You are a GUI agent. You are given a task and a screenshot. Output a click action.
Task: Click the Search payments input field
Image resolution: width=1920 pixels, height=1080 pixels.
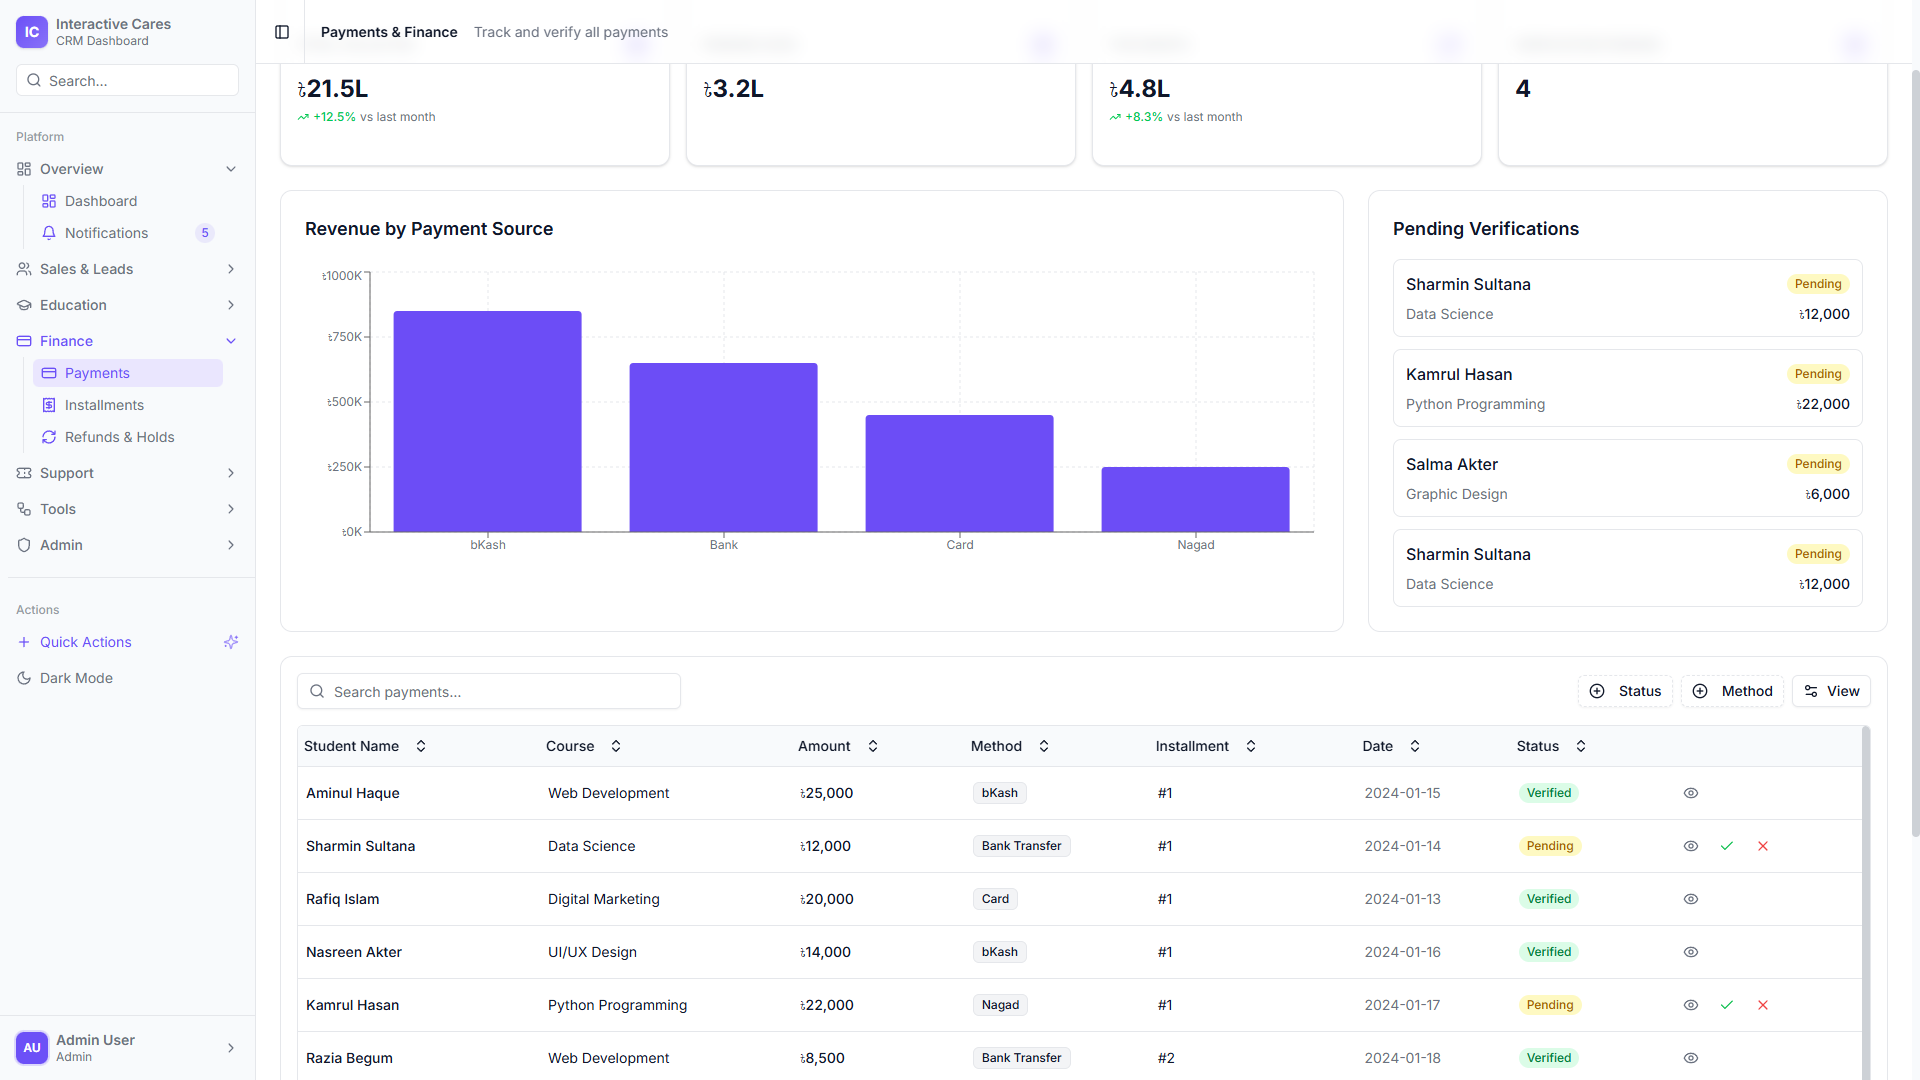click(x=489, y=691)
